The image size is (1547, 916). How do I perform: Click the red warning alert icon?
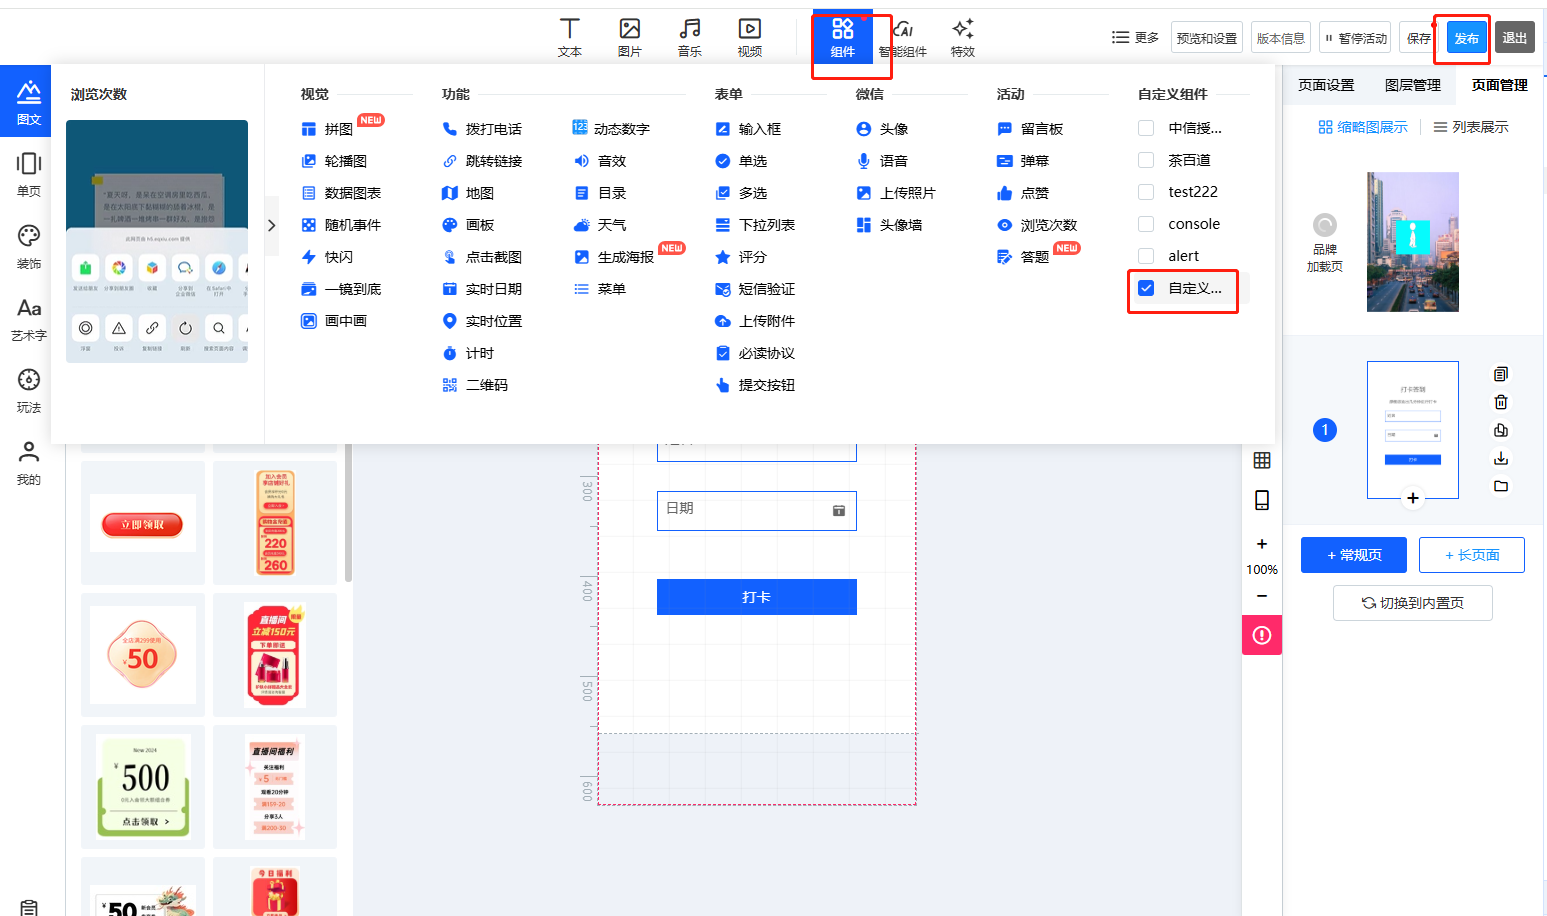point(1262,635)
